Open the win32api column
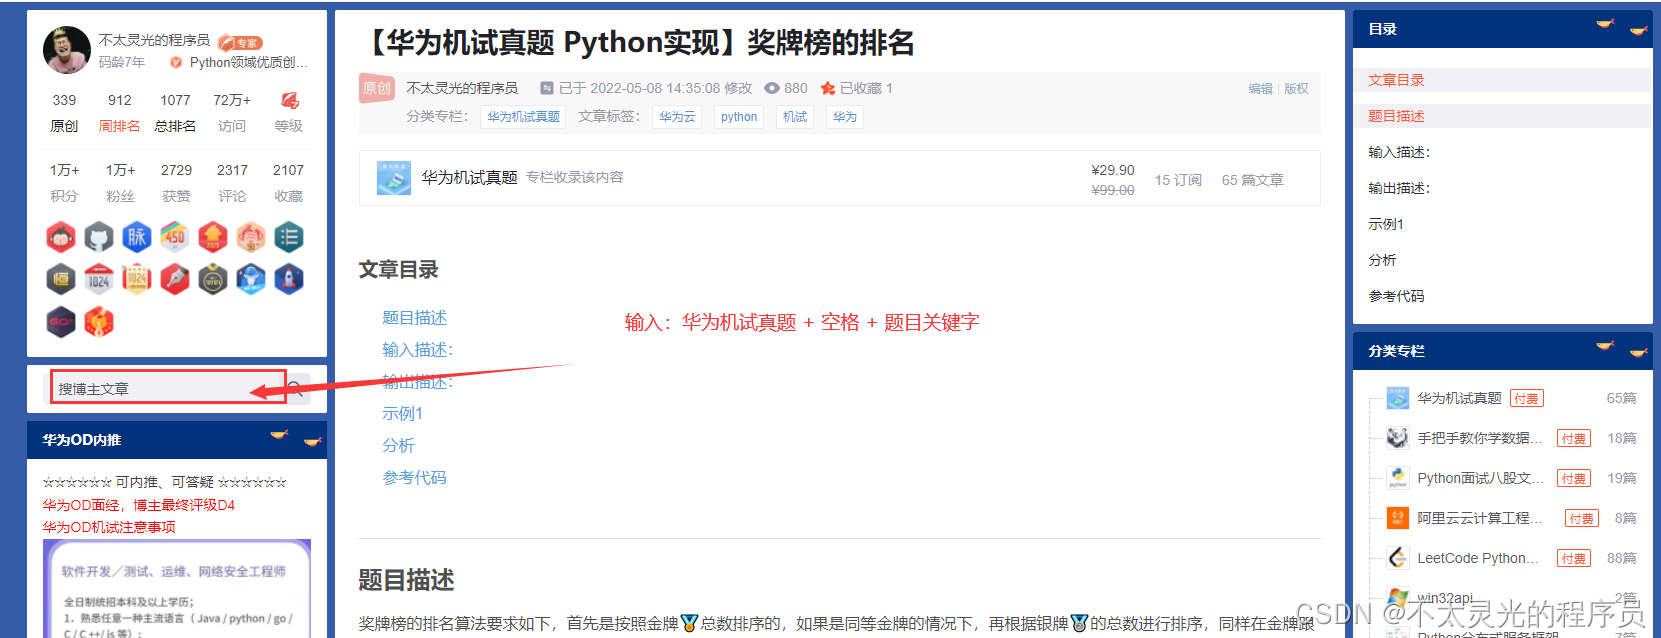 click(x=1445, y=598)
